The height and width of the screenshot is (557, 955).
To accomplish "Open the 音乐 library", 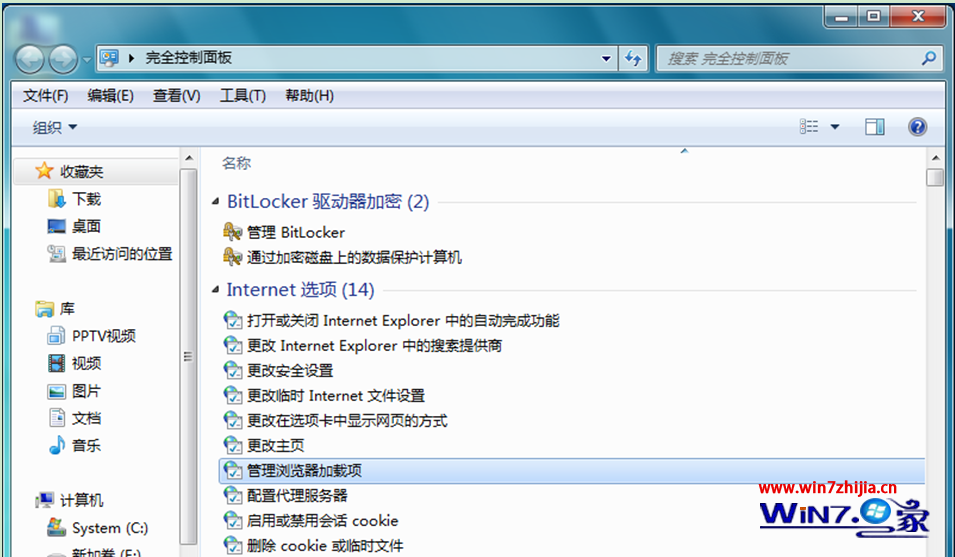I will tap(86, 446).
